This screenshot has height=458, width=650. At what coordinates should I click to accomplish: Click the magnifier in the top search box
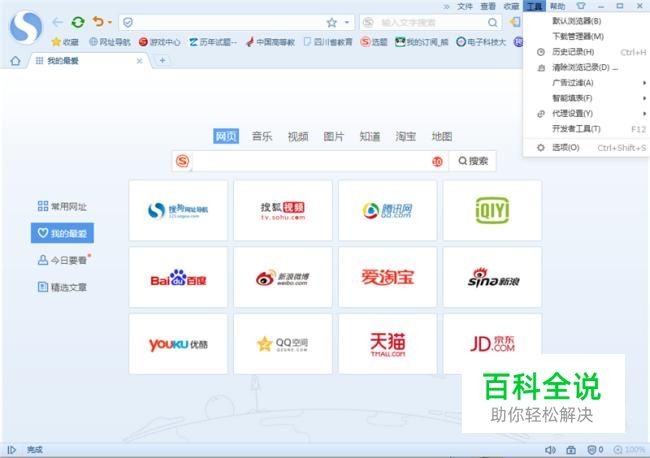point(492,22)
